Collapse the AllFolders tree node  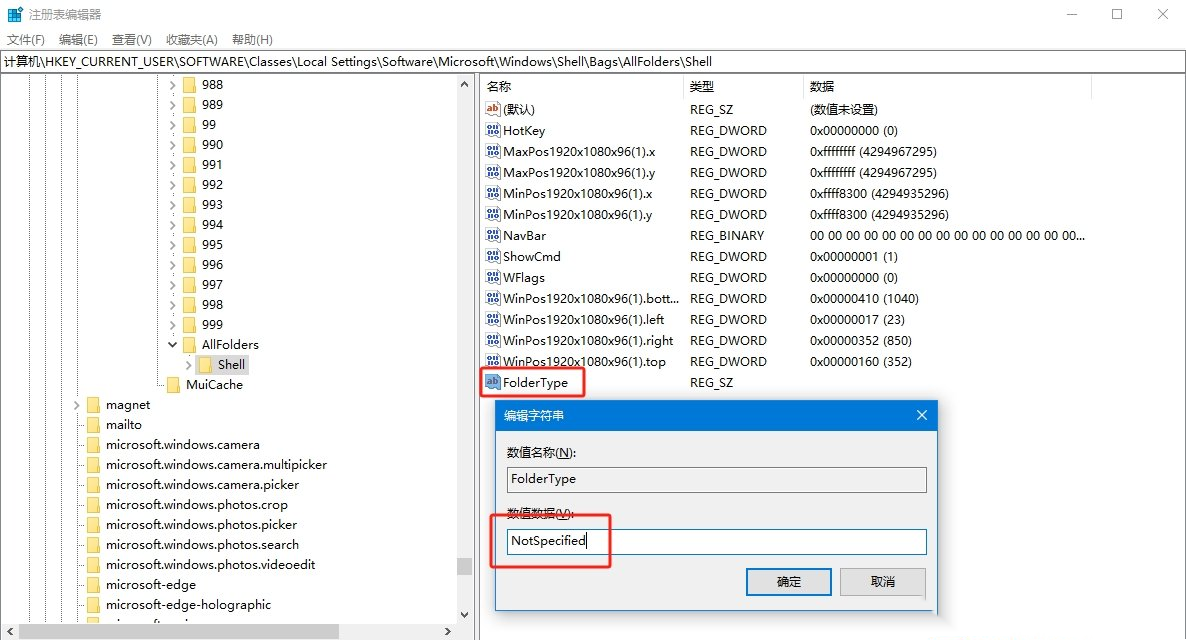pos(172,344)
